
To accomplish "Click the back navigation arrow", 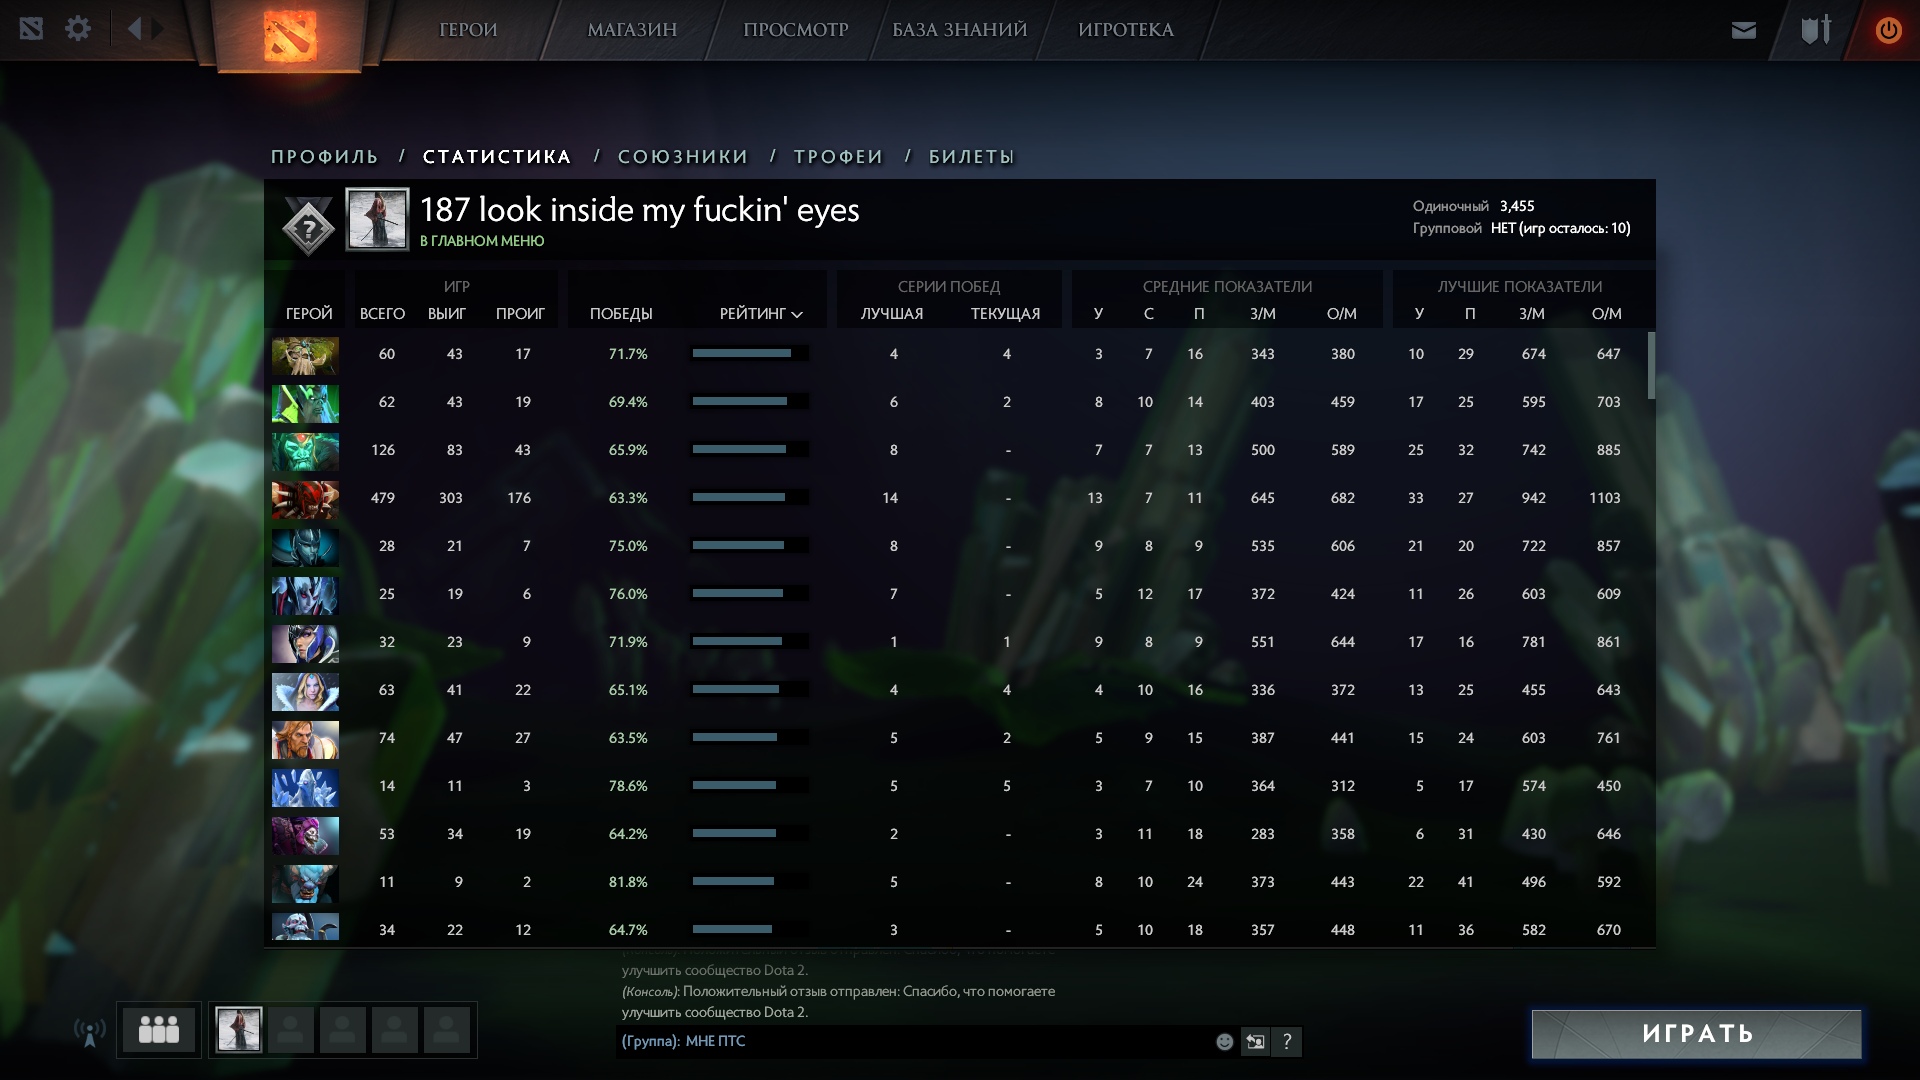I will (135, 29).
